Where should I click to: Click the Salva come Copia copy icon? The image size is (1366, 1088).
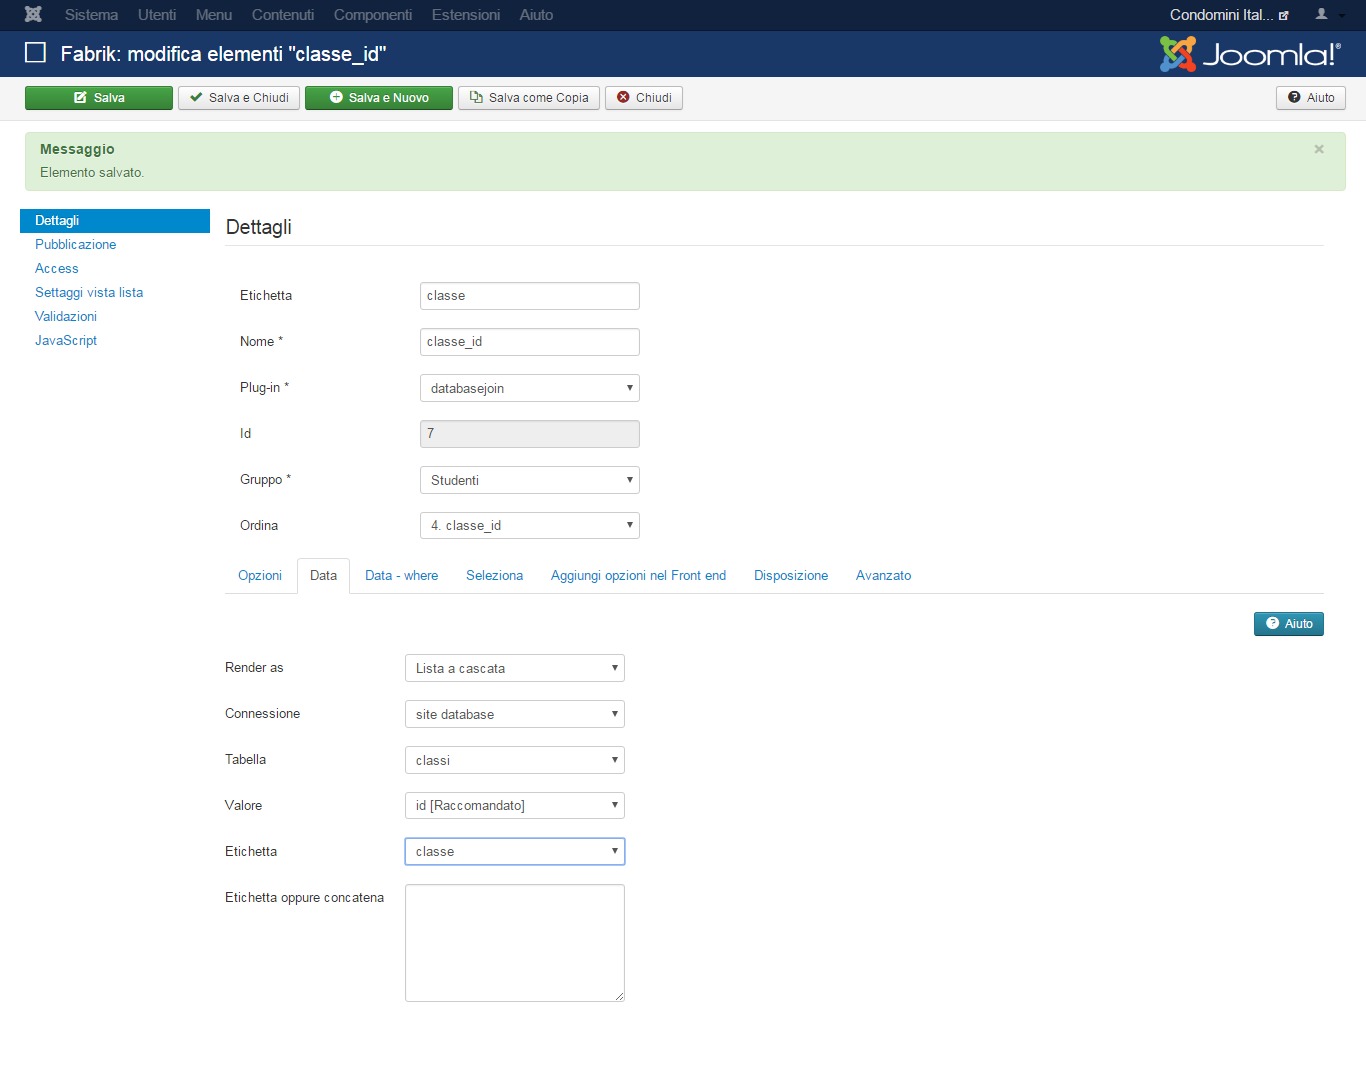tap(476, 97)
